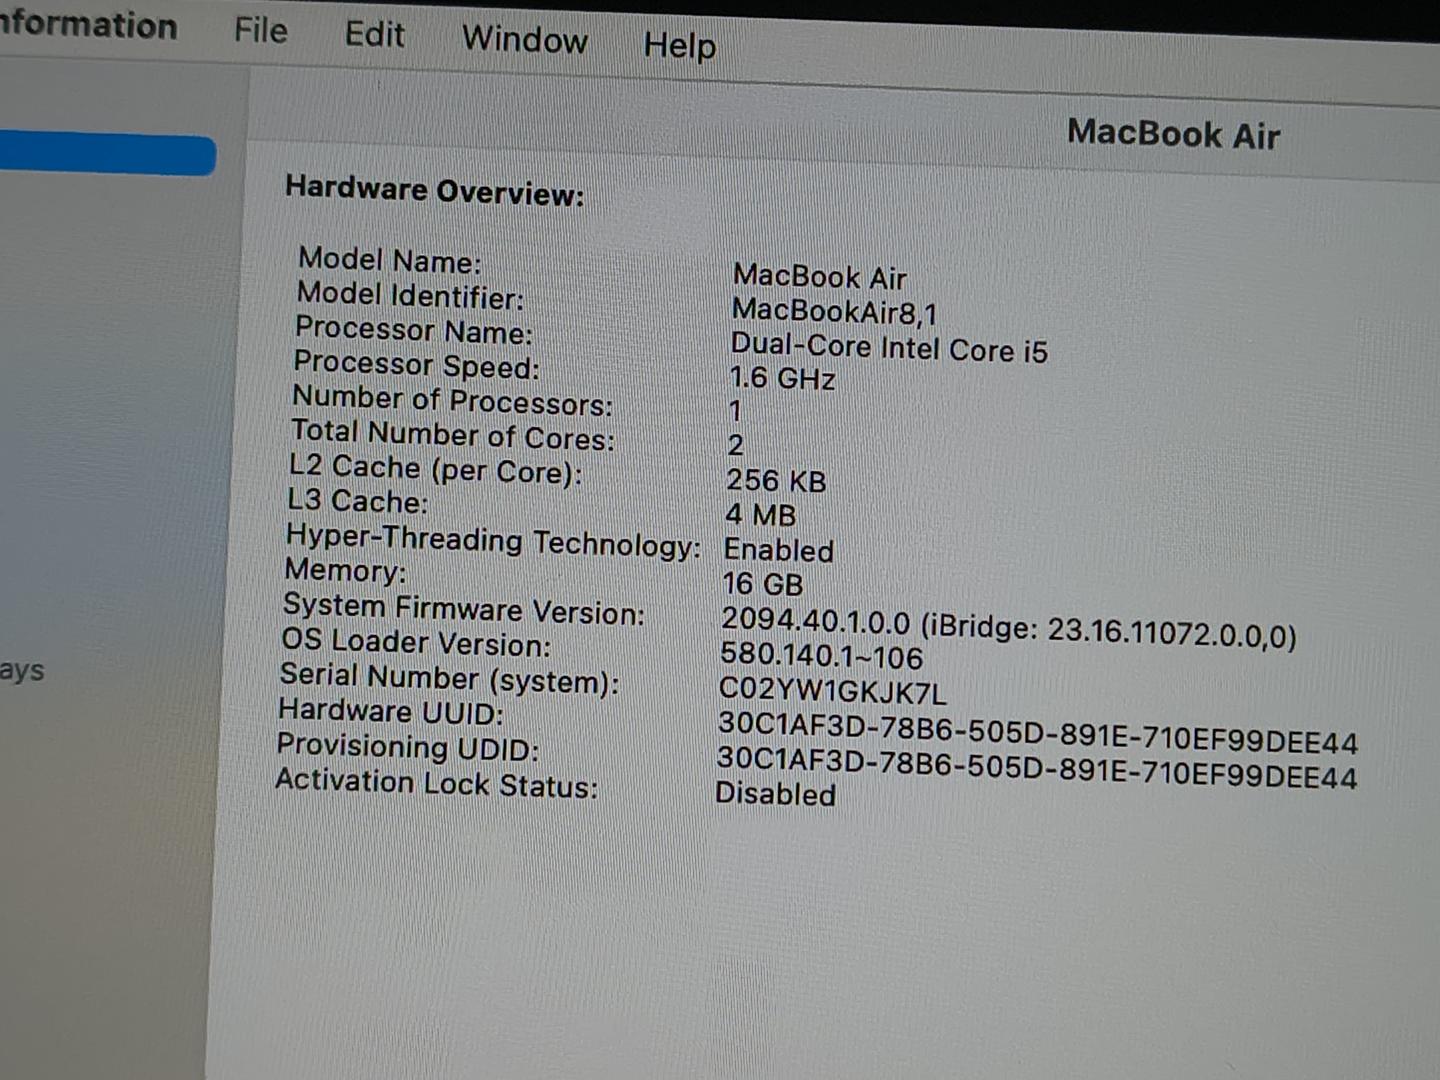Screen dimensions: 1440x1080
Task: Click the 'System Firmware Version:' label
Action: [463, 608]
